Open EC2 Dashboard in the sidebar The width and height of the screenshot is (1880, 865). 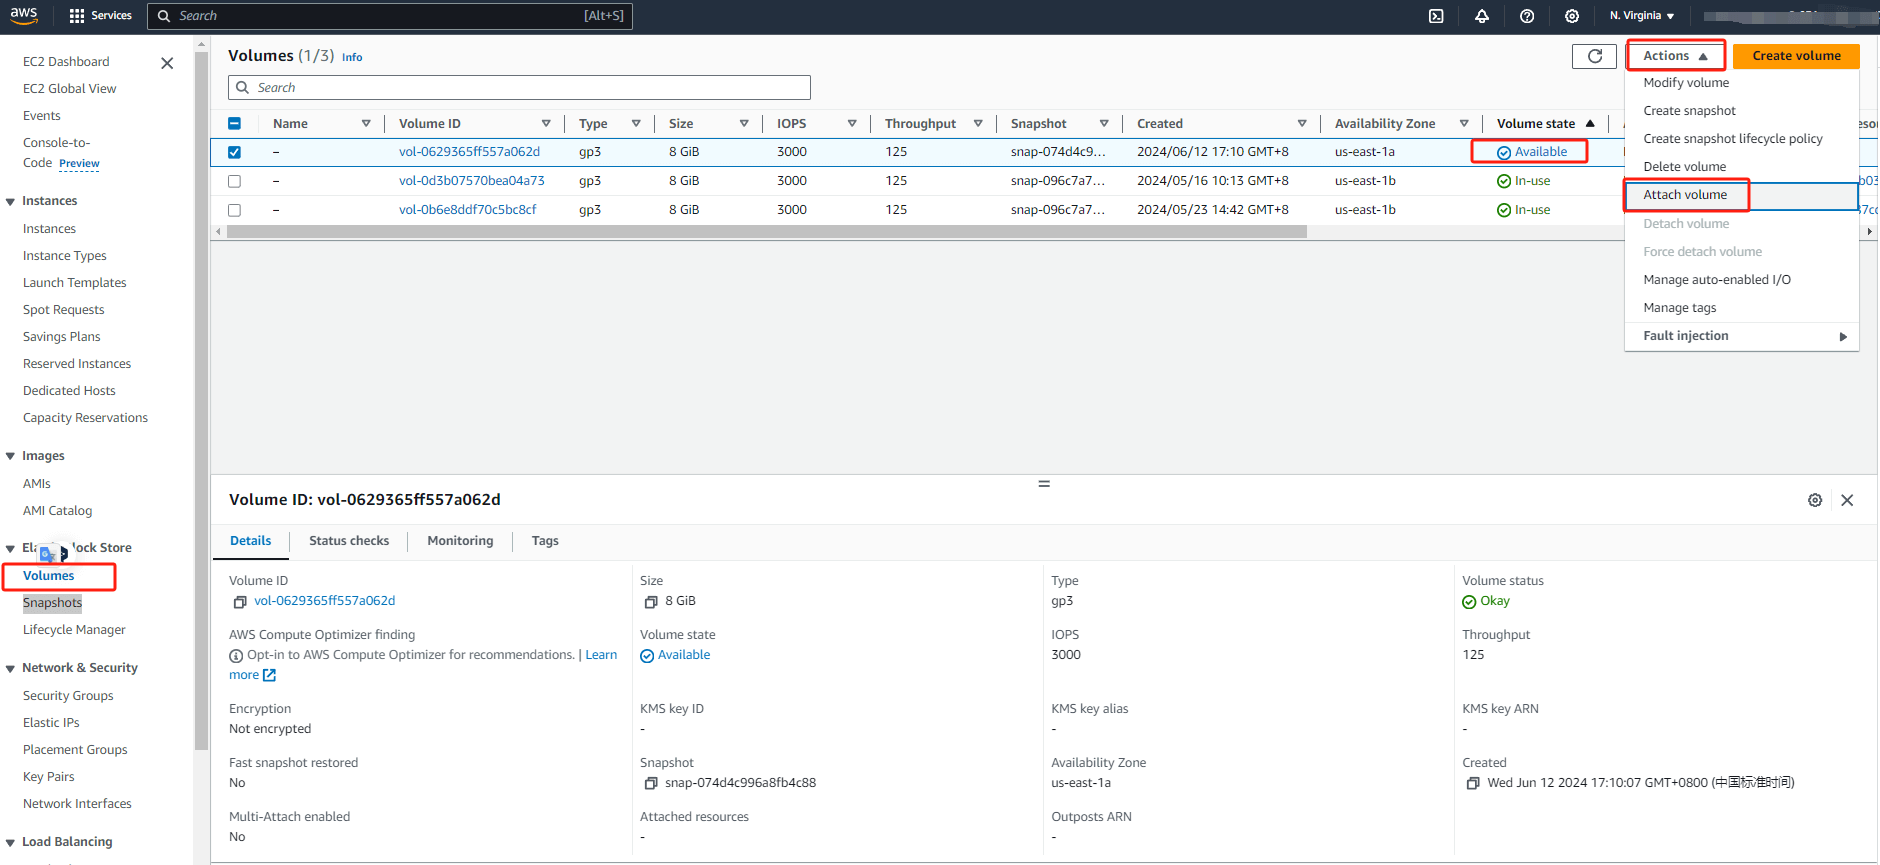click(x=66, y=62)
